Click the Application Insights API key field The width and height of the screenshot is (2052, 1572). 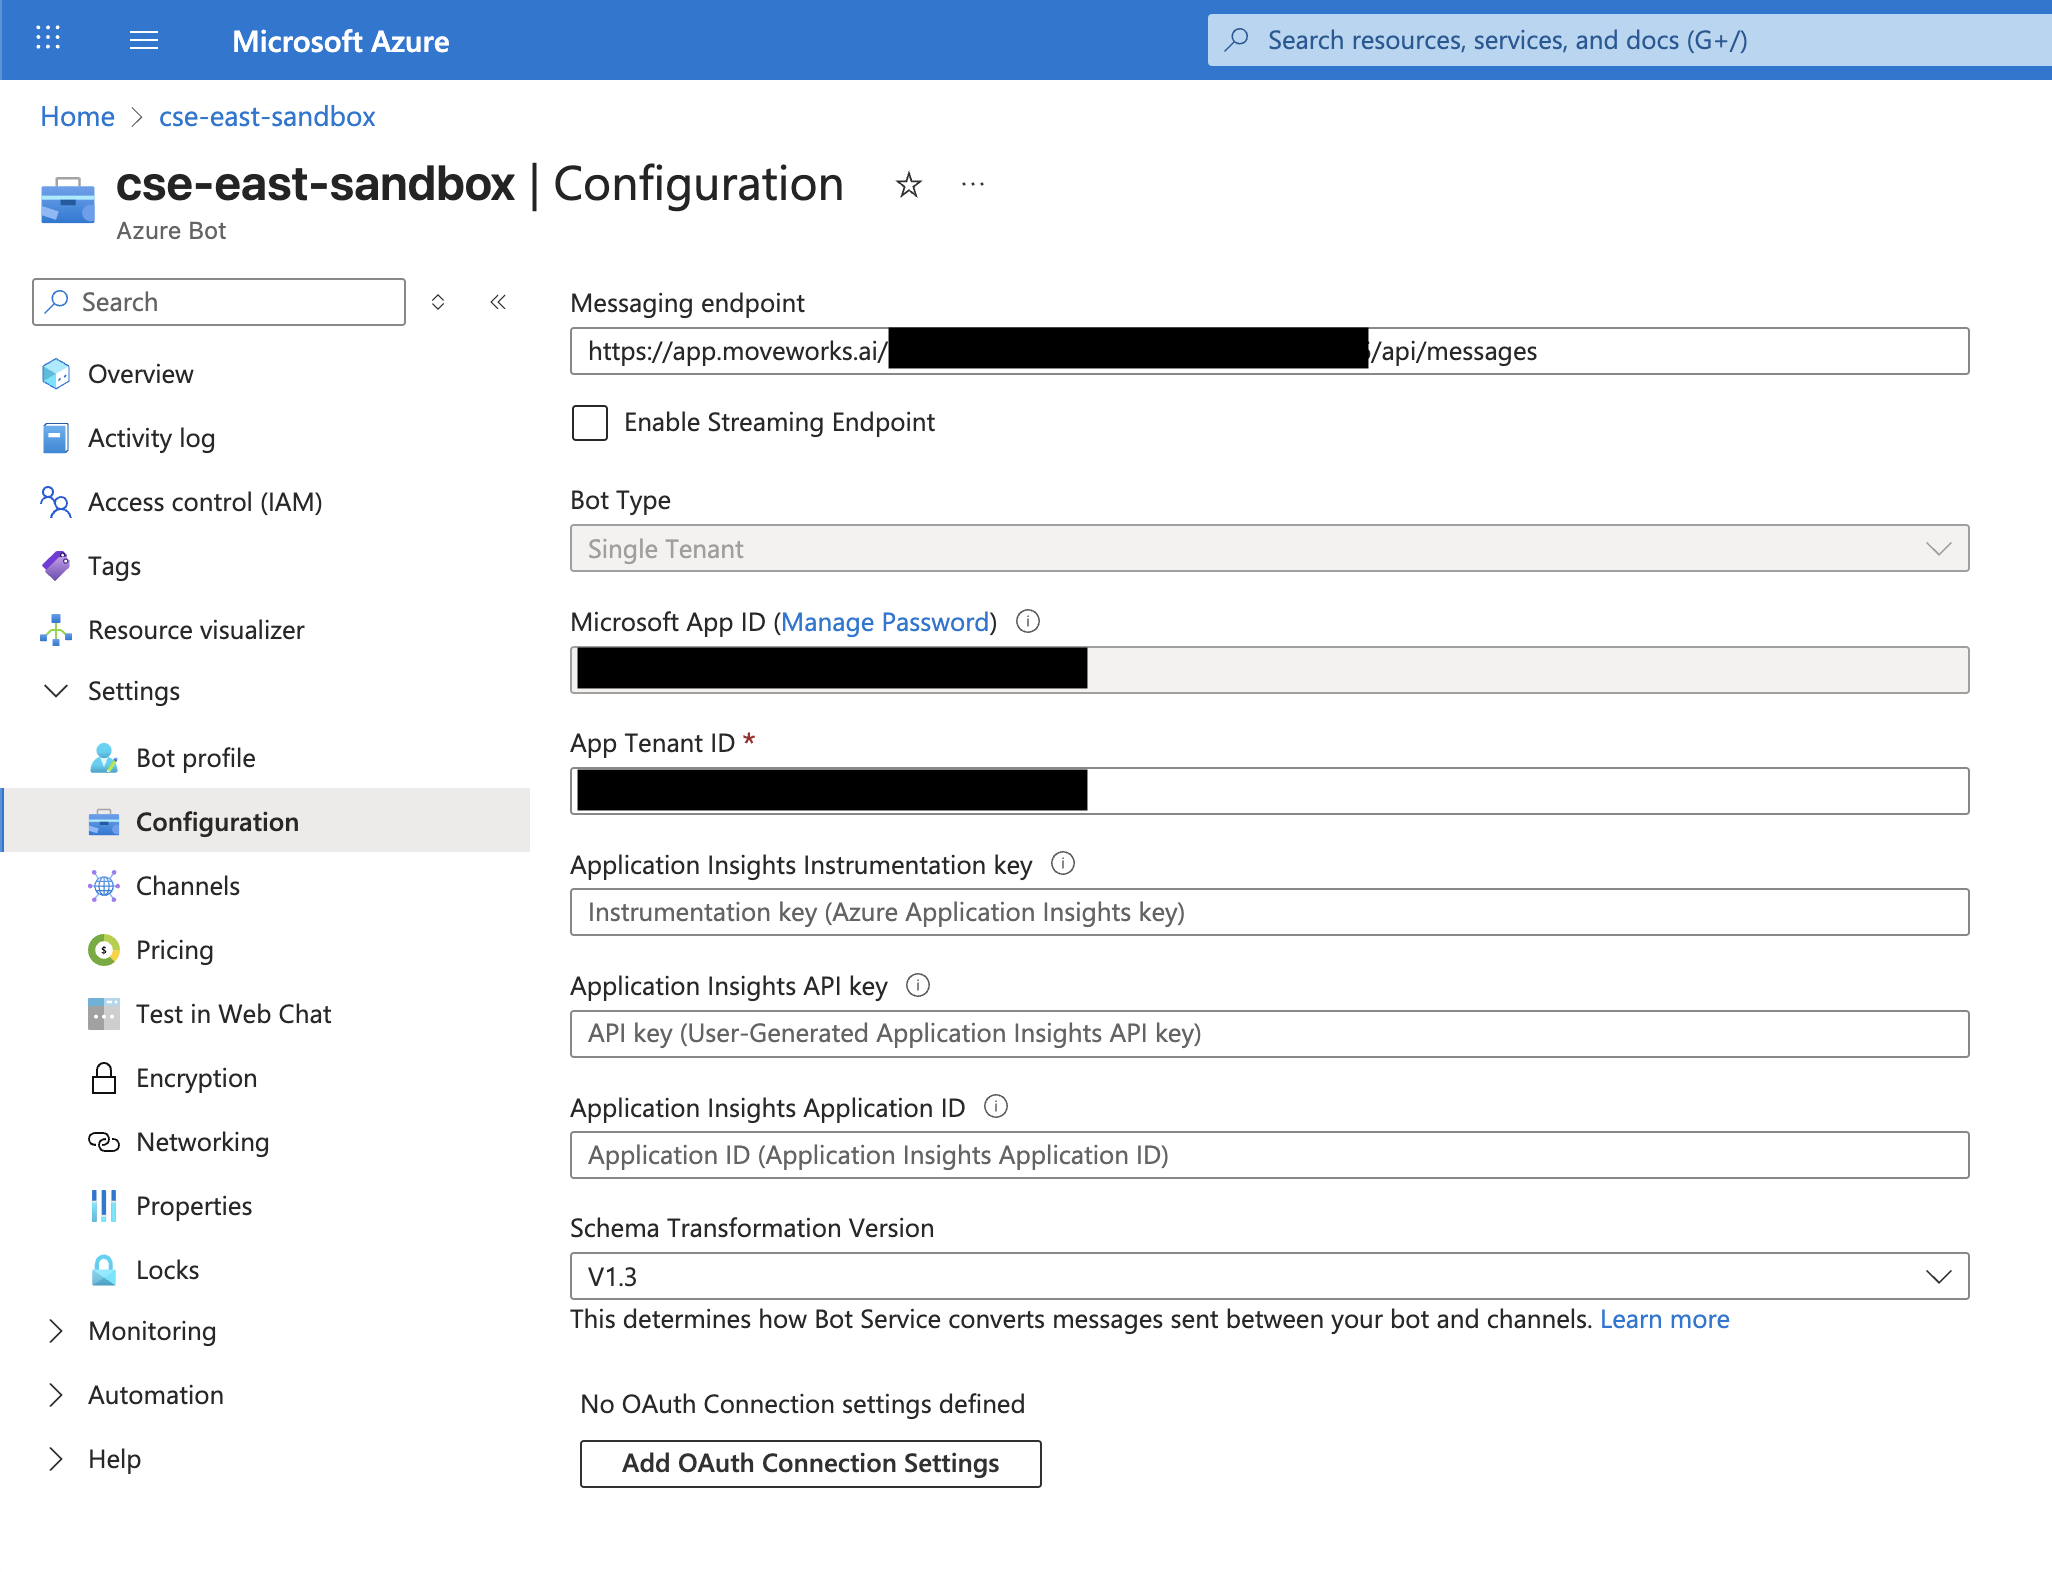pyautogui.click(x=1269, y=1033)
